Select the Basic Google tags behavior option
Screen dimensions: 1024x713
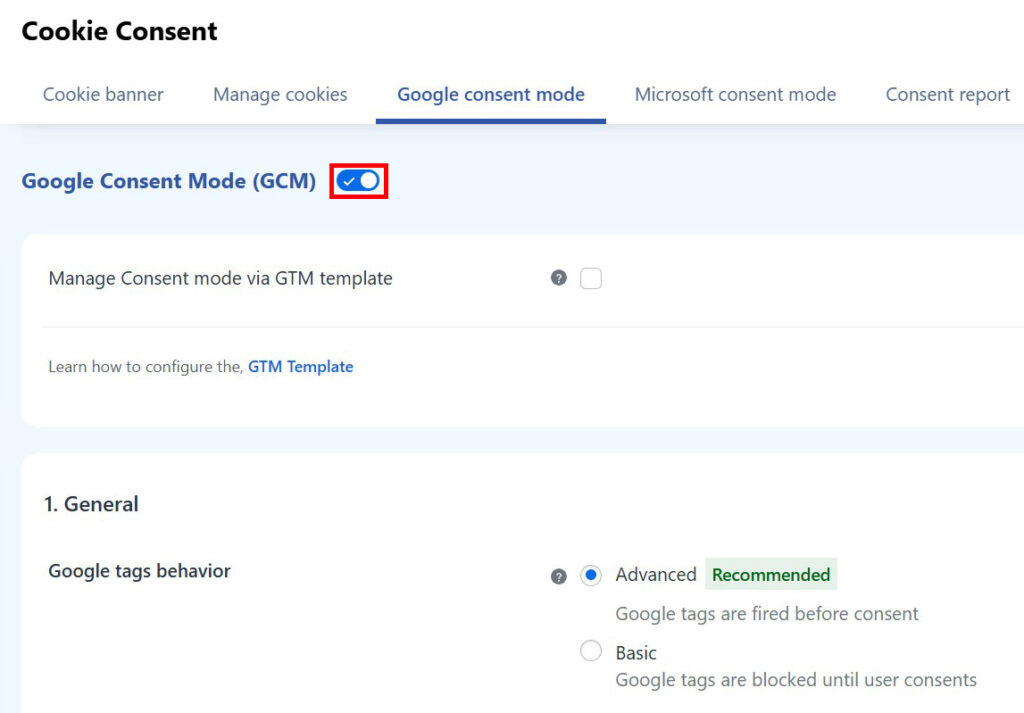click(x=590, y=652)
